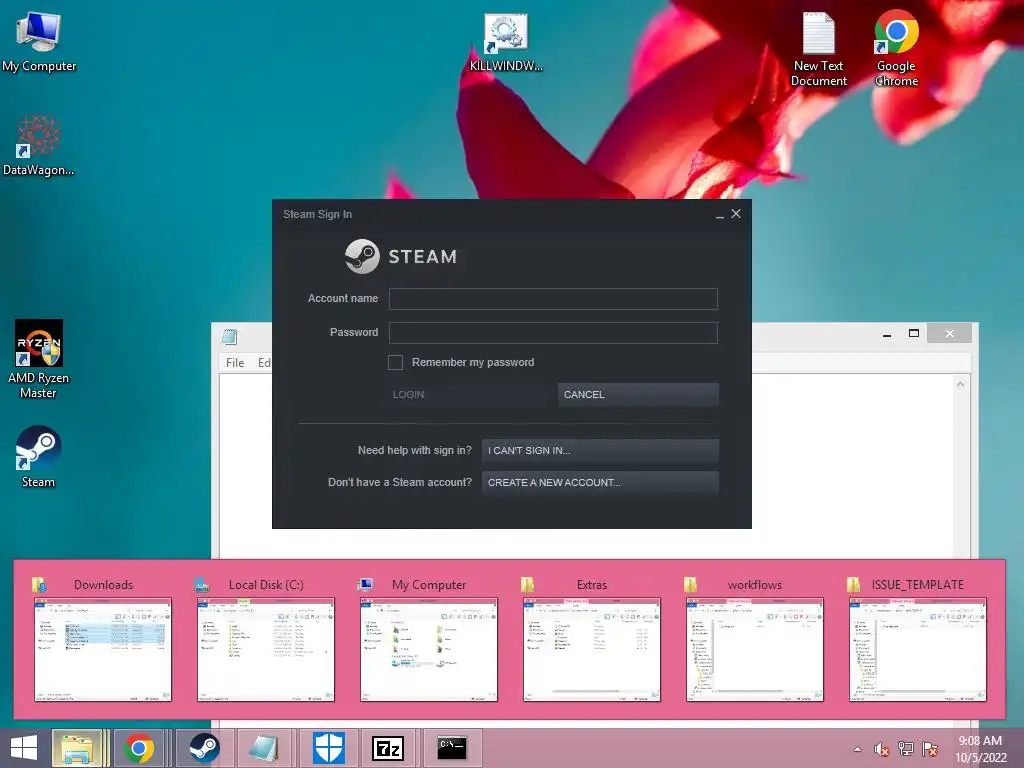The image size is (1024, 768).
Task: Click the Account name input field
Action: 553,298
